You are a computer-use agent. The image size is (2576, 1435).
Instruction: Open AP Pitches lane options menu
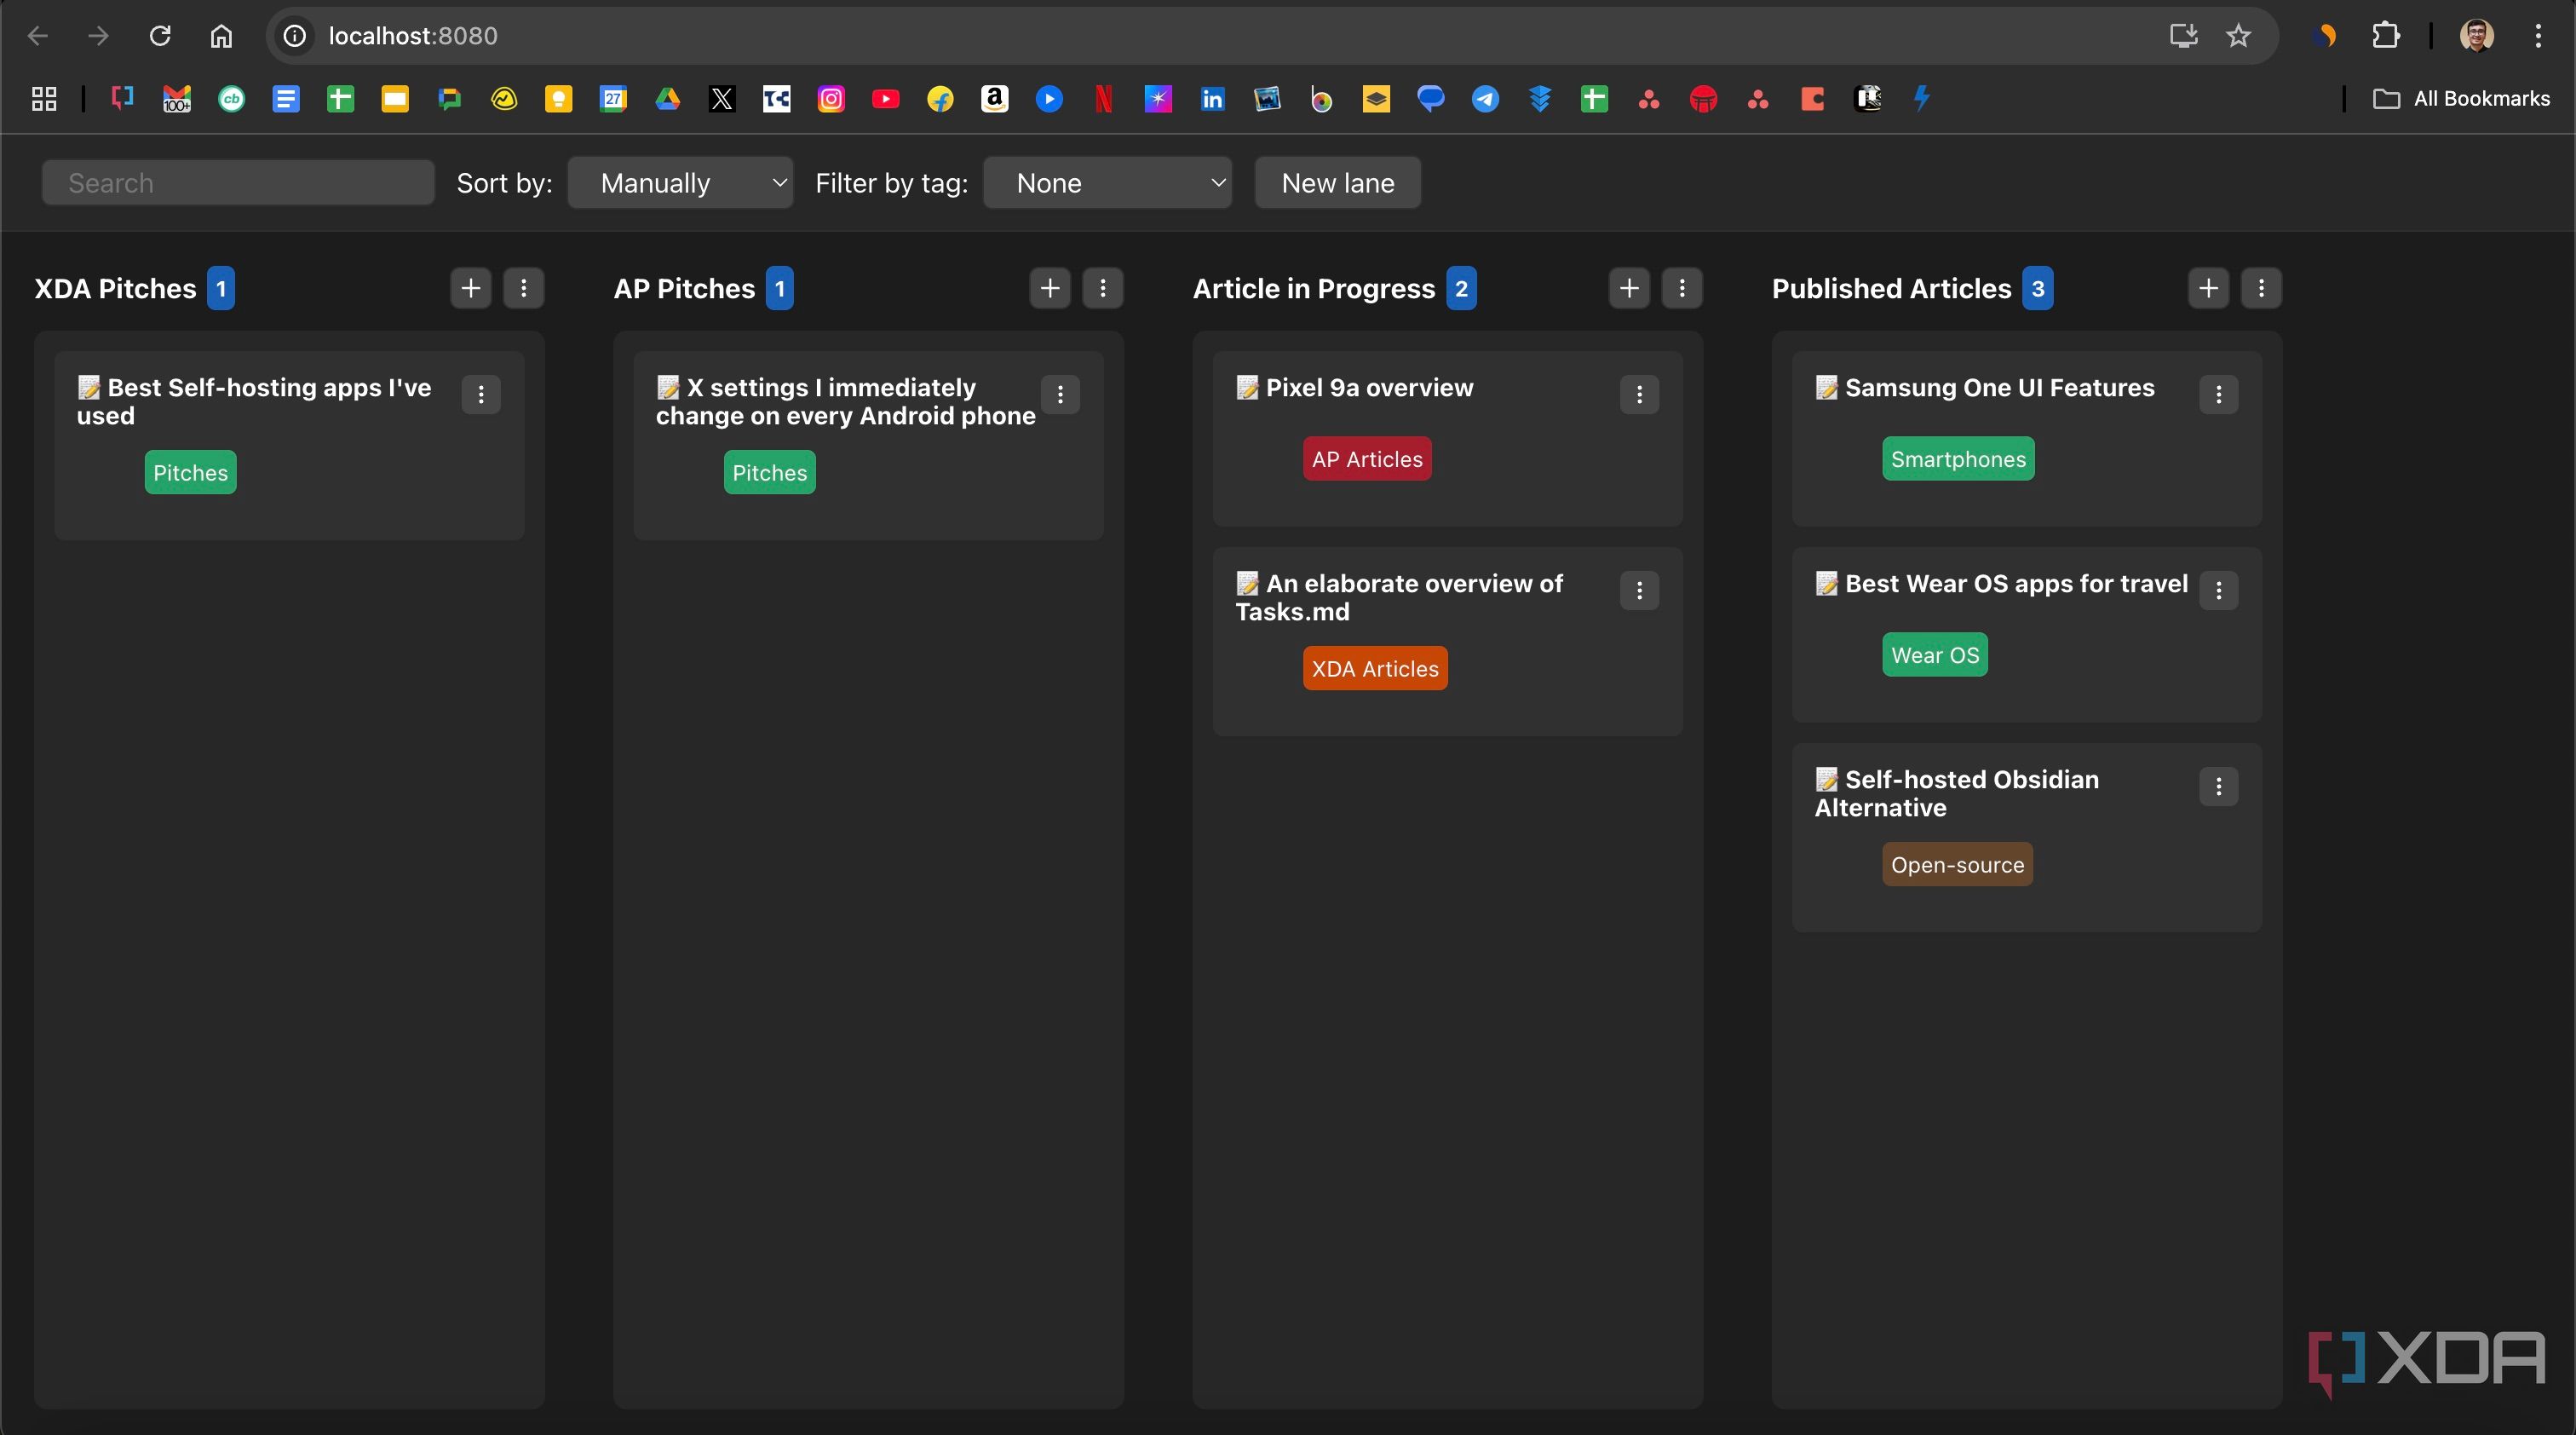coord(1103,288)
